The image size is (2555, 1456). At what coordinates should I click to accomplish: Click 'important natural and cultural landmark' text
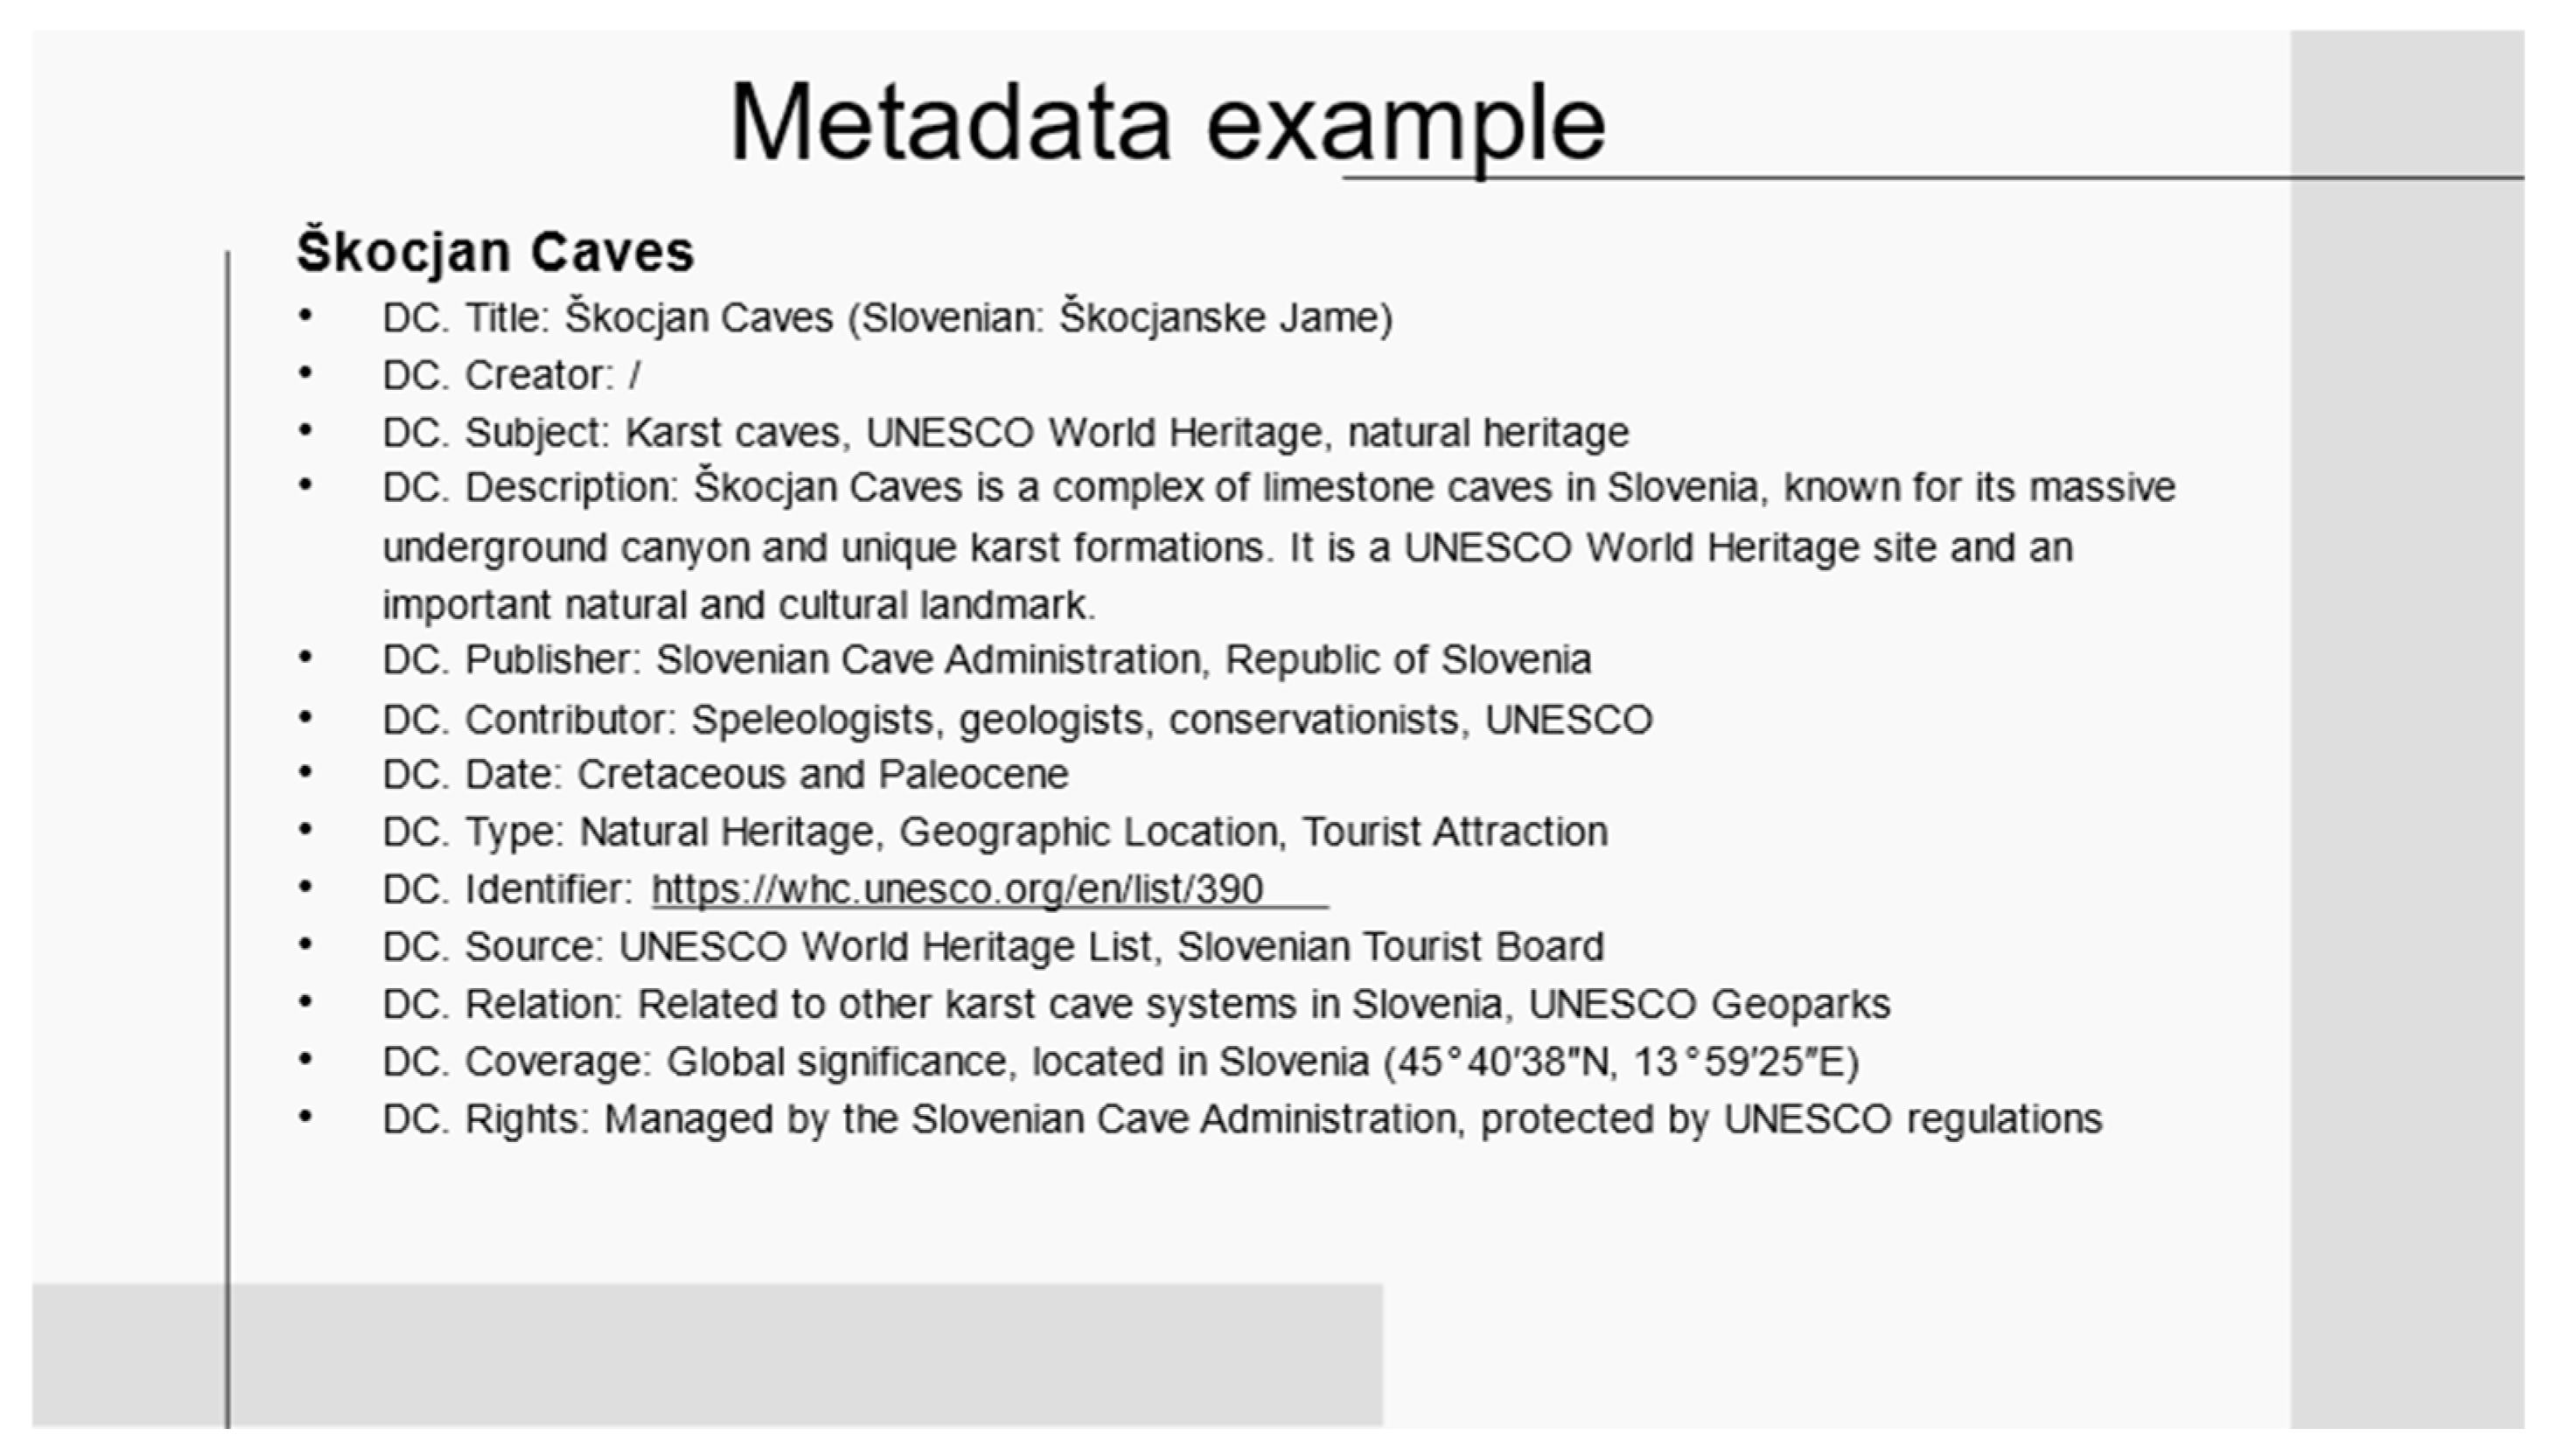(x=738, y=605)
